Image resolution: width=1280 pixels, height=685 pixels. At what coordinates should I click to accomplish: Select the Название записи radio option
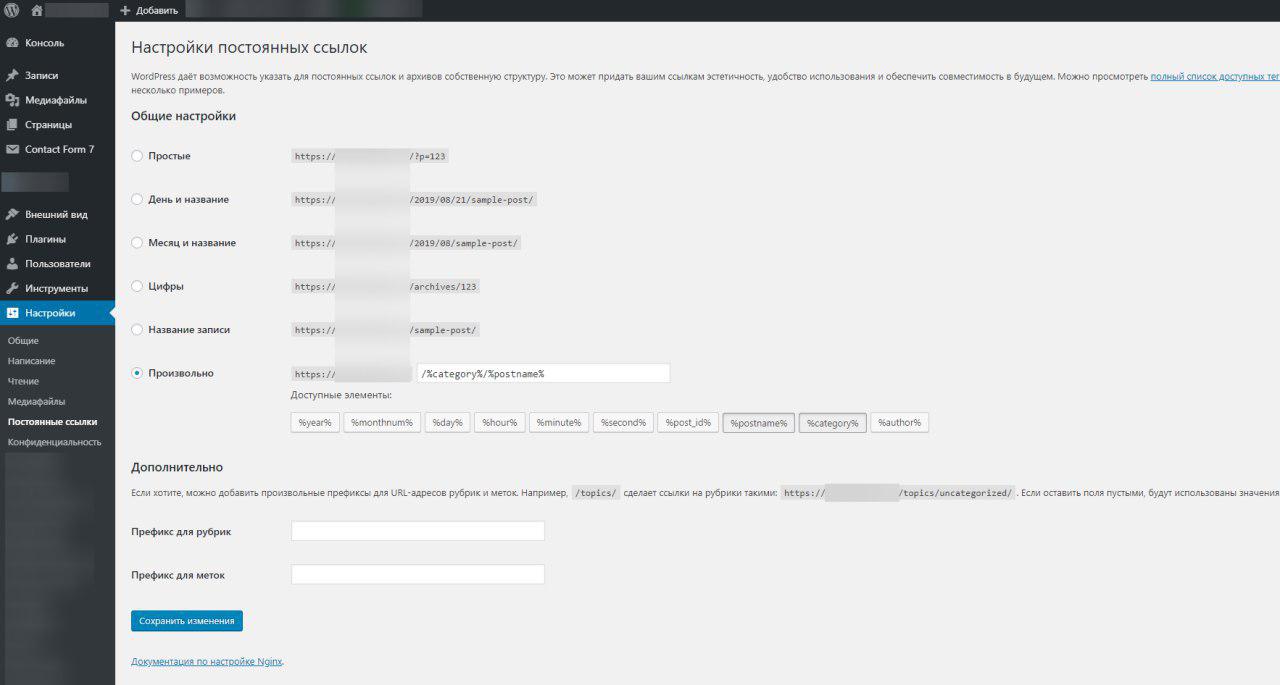pyautogui.click(x=138, y=330)
